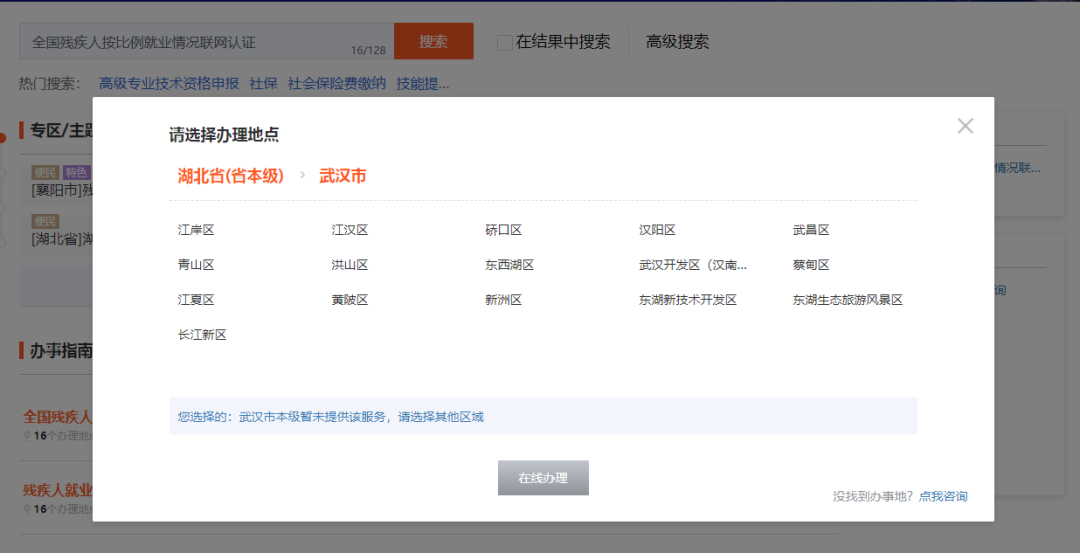The image size is (1080, 553).
Task: Click hot search 高级专业技术资格申报
Action: pyautogui.click(x=169, y=83)
